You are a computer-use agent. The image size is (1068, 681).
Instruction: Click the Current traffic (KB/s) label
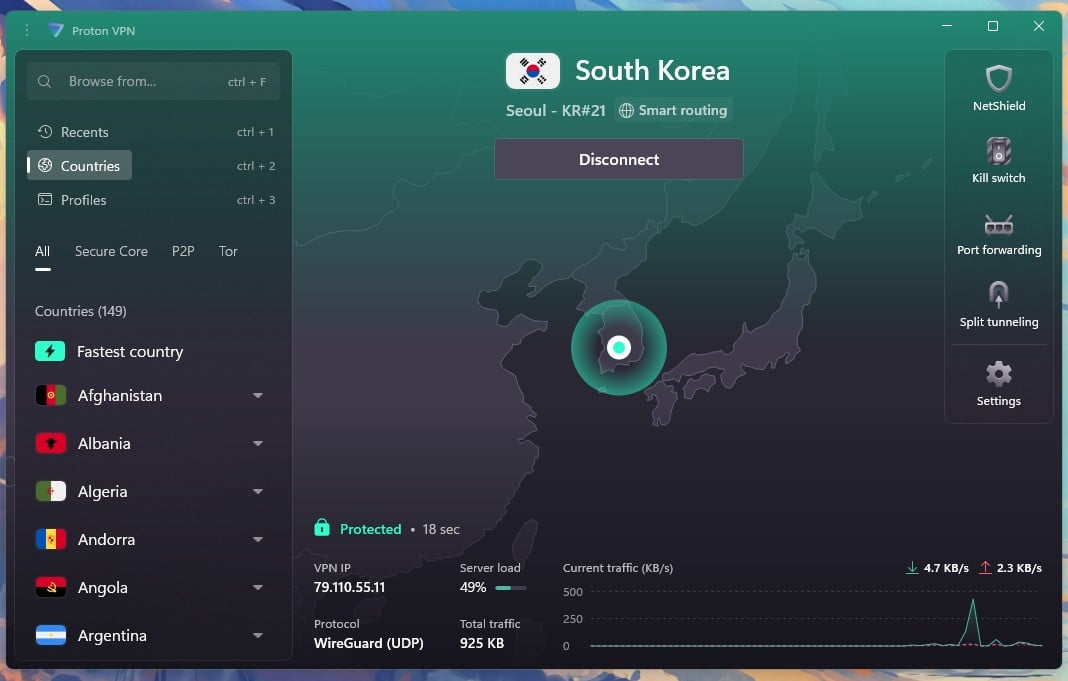click(x=618, y=568)
